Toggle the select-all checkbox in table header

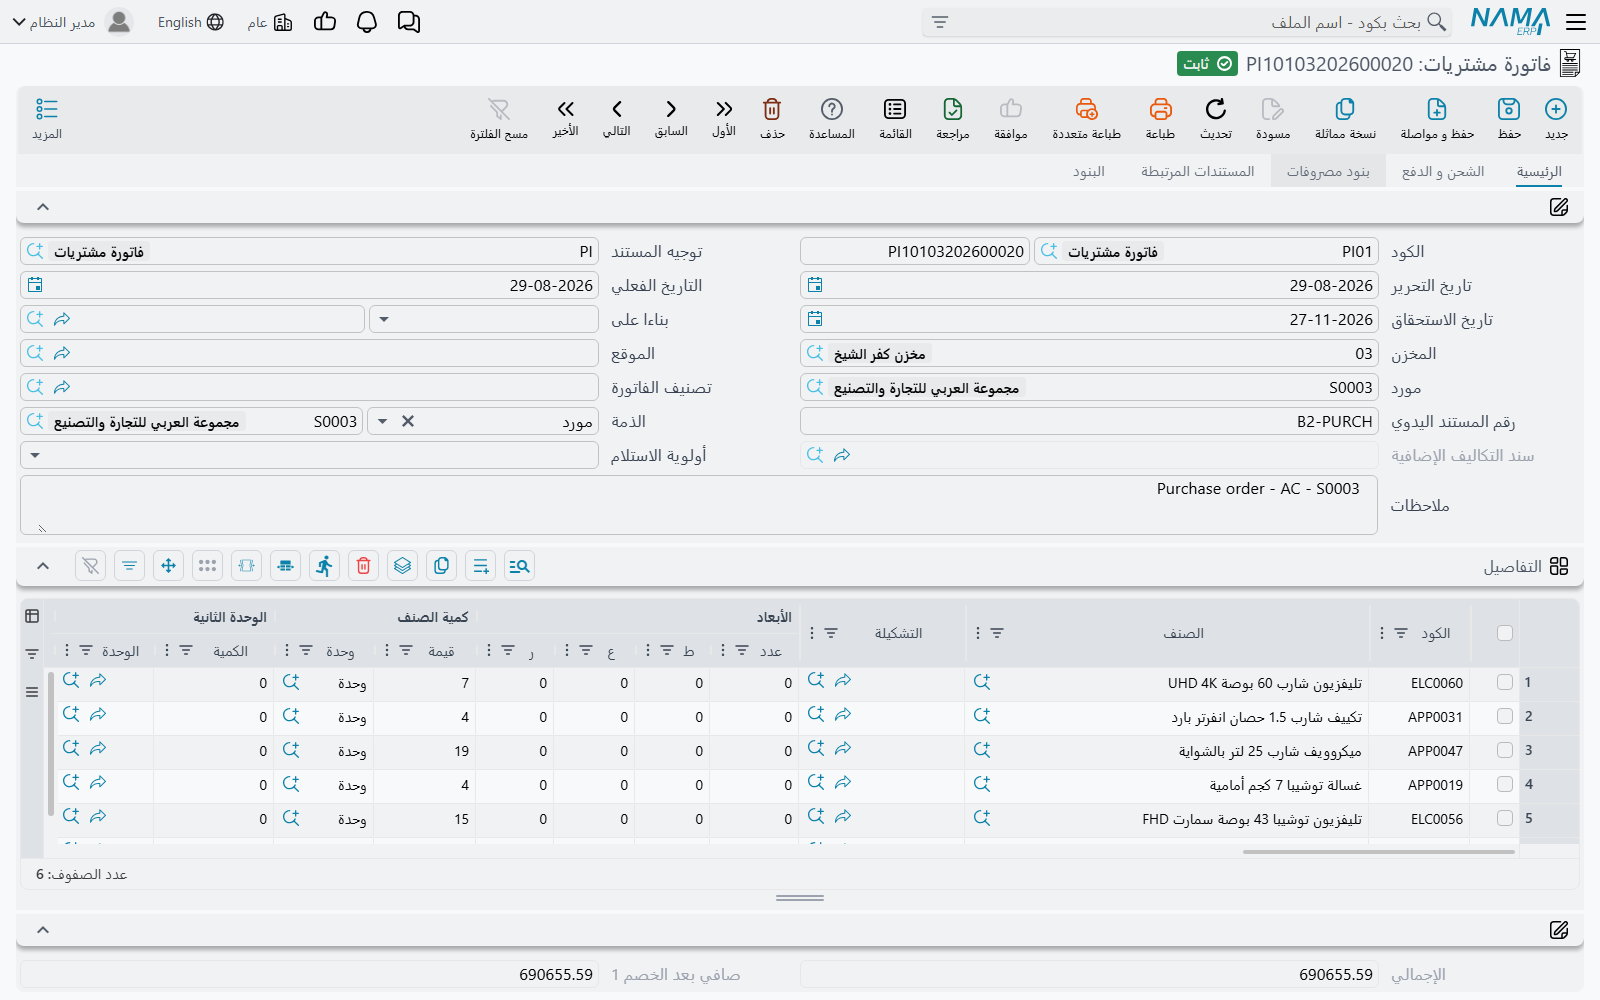[1505, 633]
